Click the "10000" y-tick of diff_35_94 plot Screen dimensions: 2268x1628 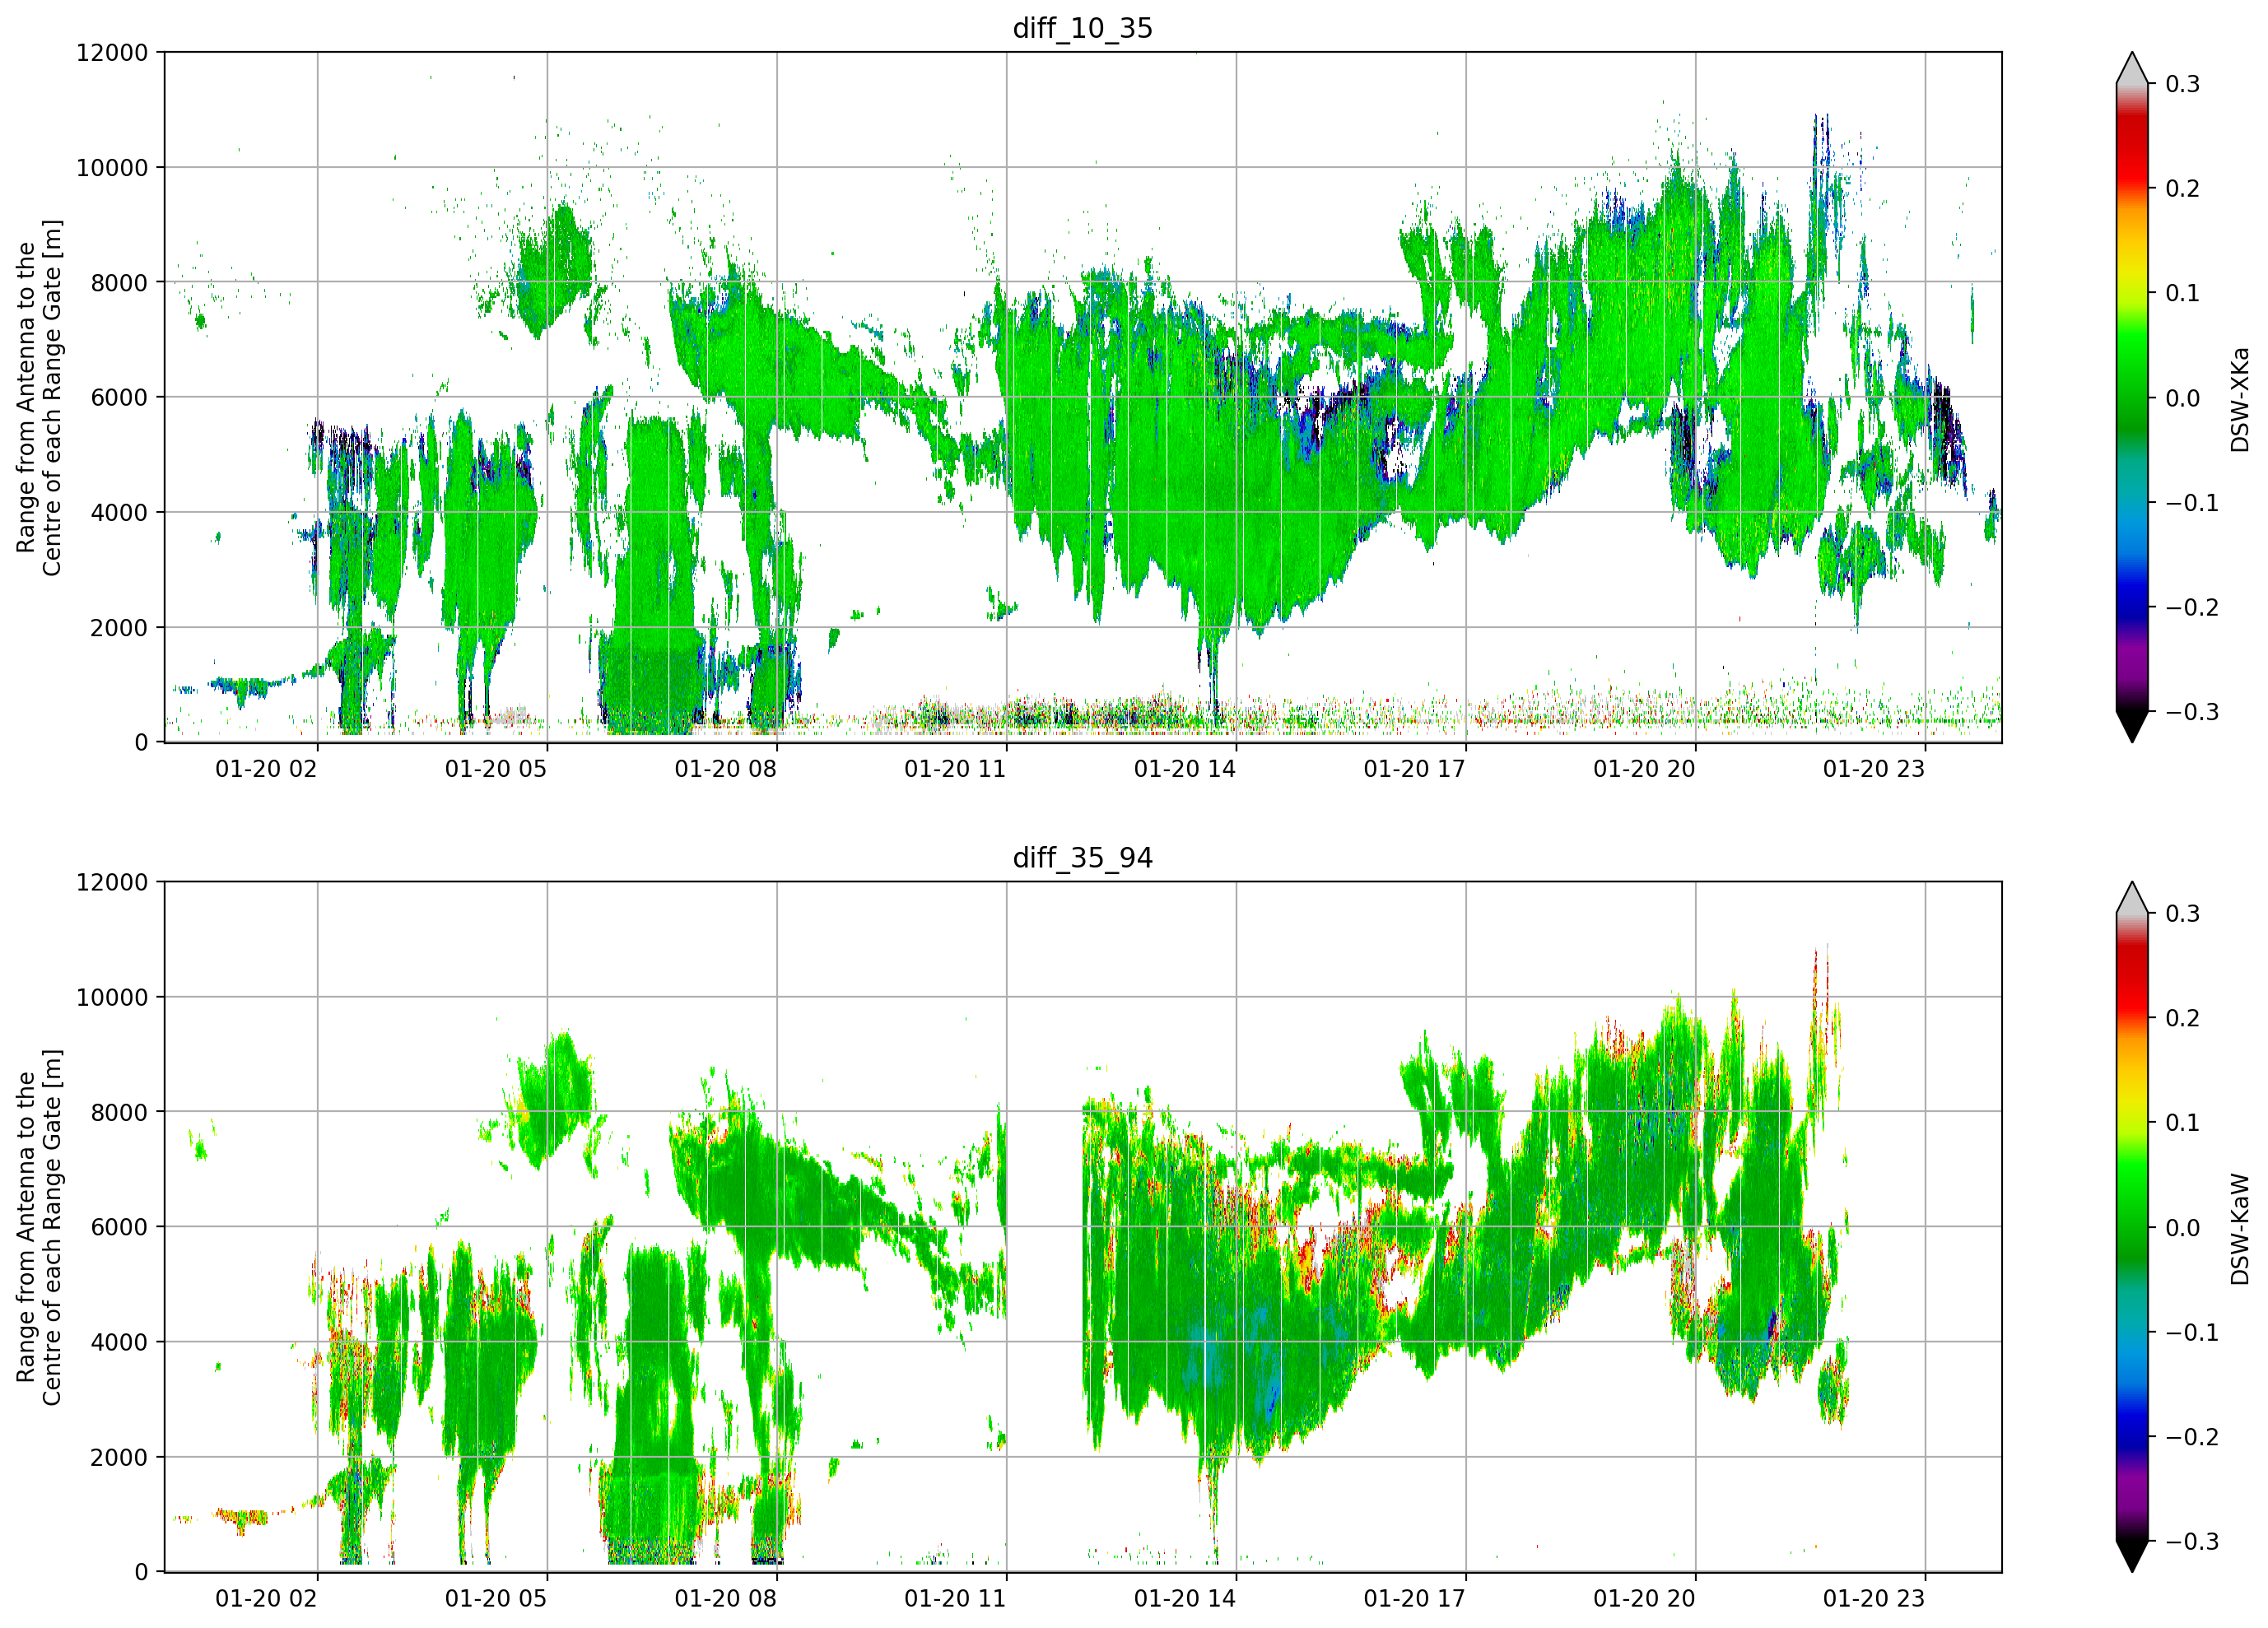[x=112, y=998]
